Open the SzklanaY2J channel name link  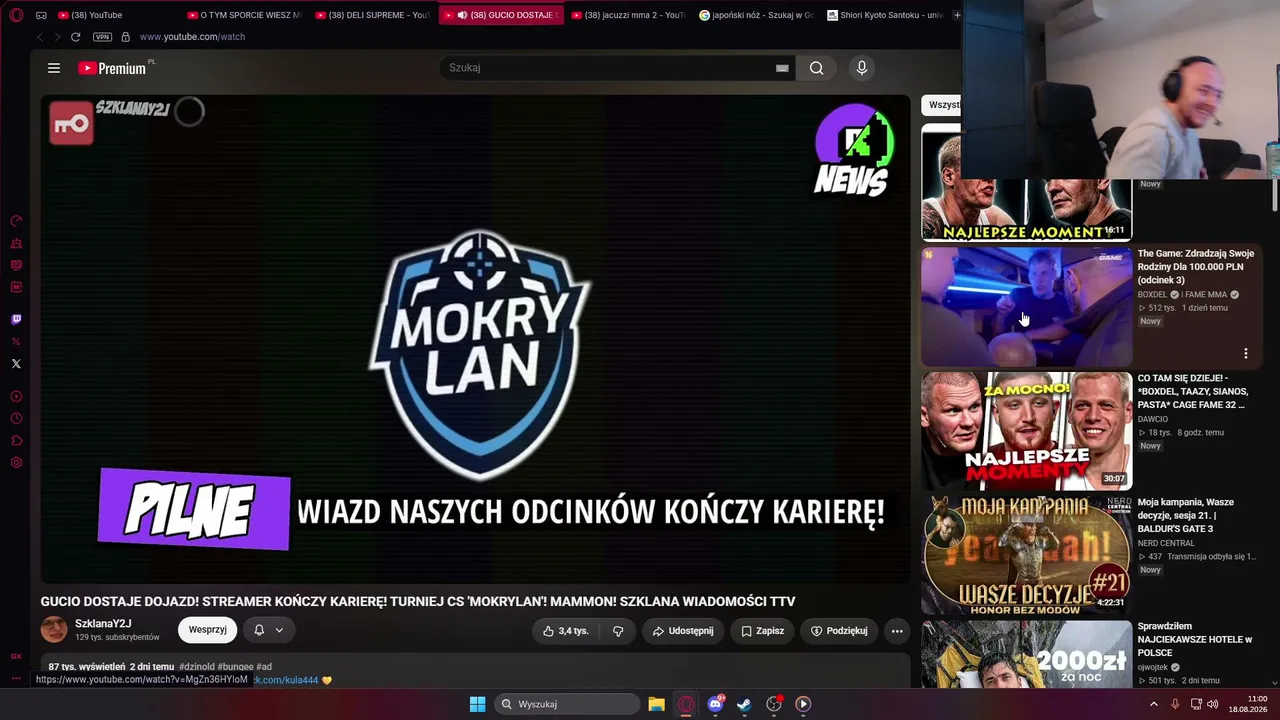[103, 624]
